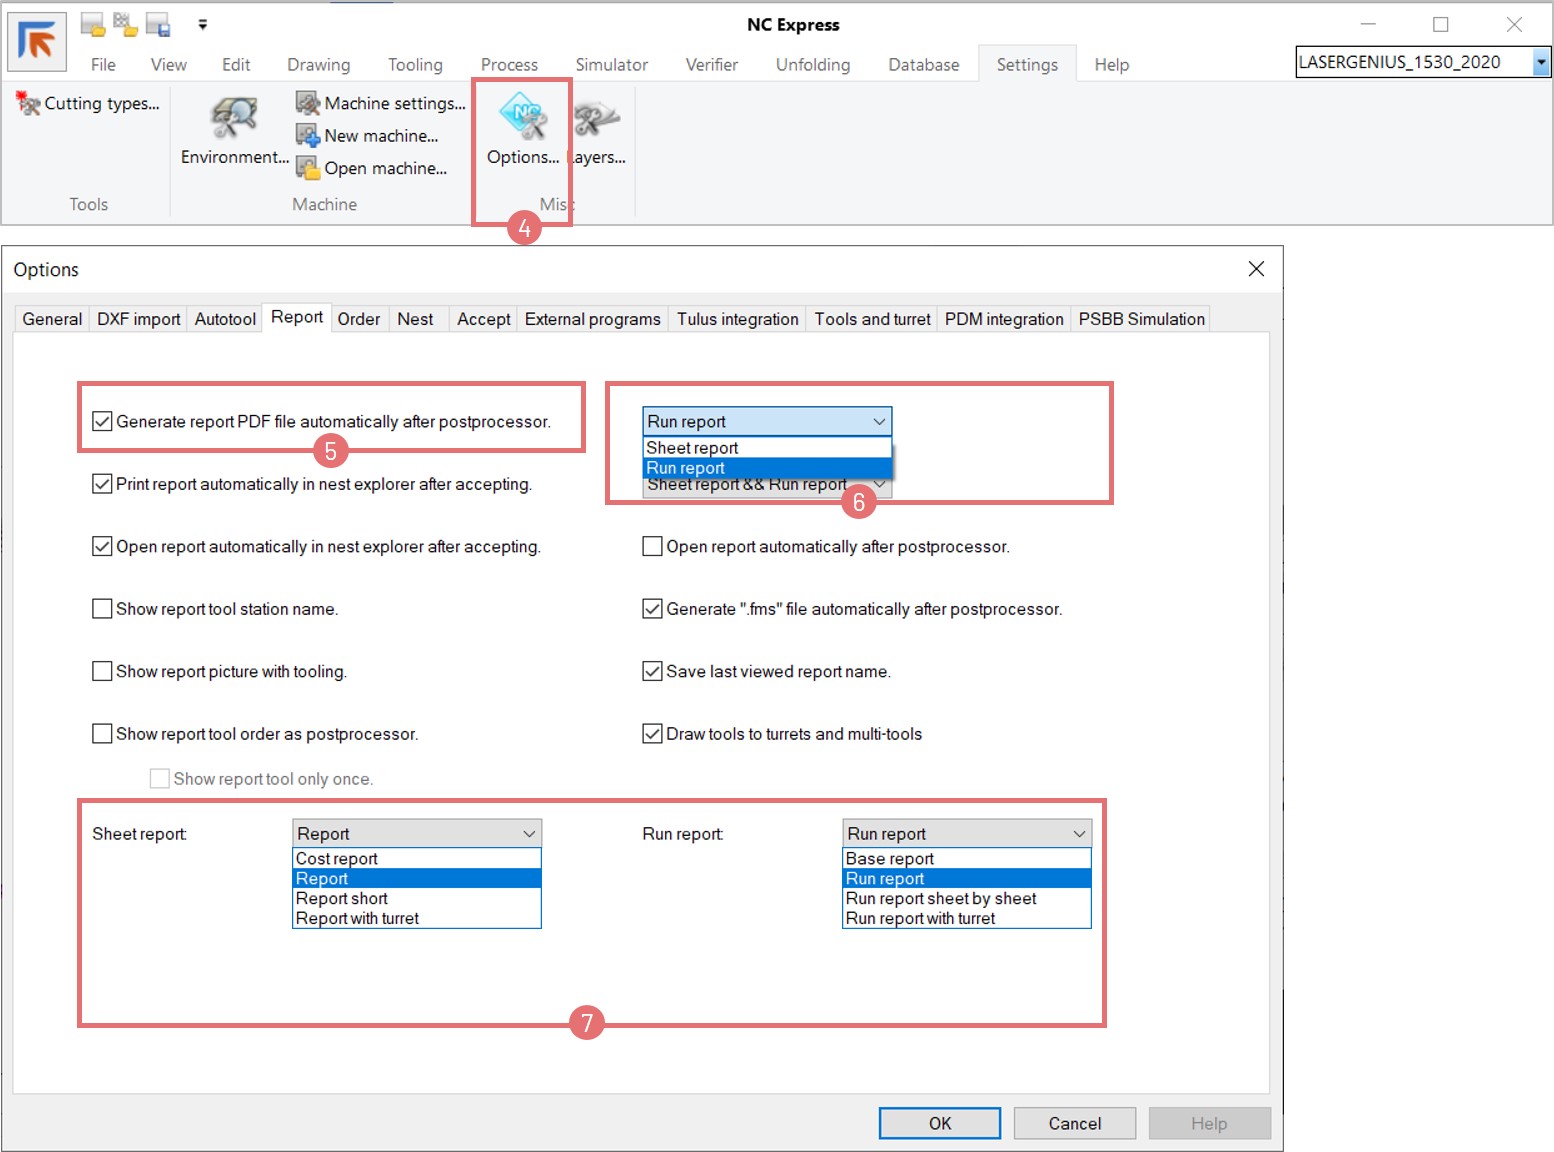Open Machine settings from the ribbon

[382, 104]
